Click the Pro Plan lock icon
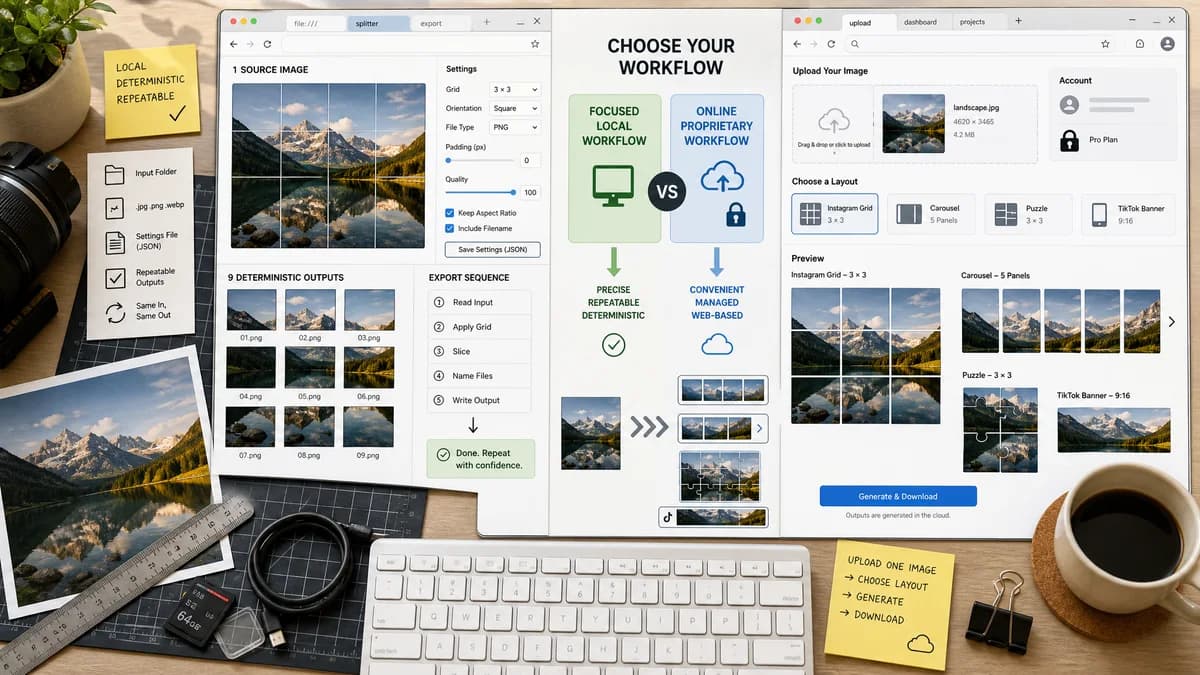 click(x=1069, y=139)
